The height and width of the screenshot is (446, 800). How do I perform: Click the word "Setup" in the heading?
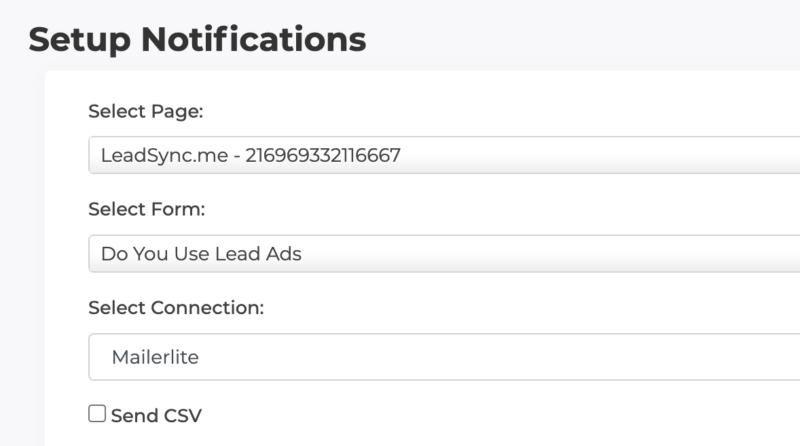(80, 39)
